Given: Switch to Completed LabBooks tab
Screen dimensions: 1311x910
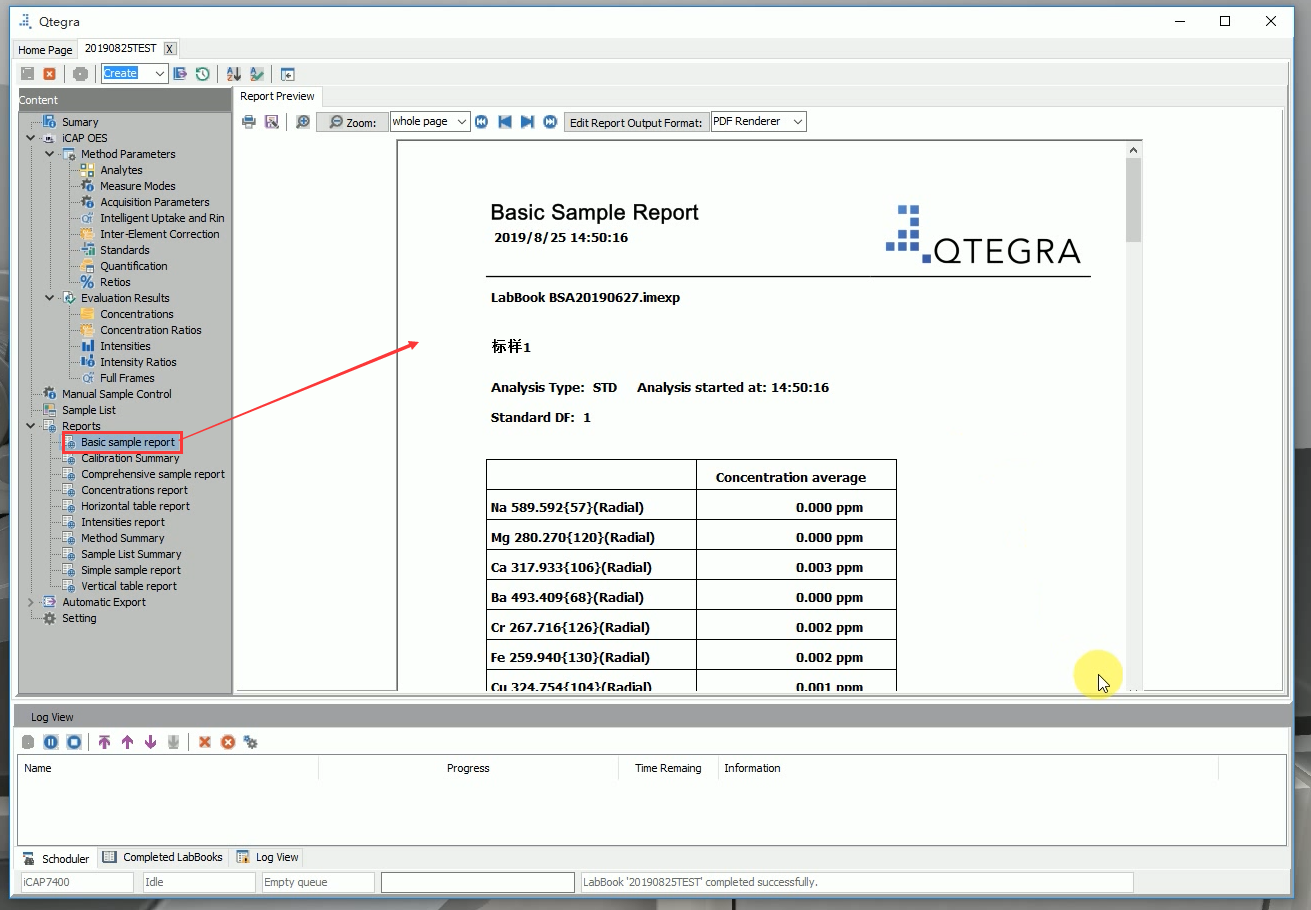Looking at the screenshot, I should click(x=163, y=857).
